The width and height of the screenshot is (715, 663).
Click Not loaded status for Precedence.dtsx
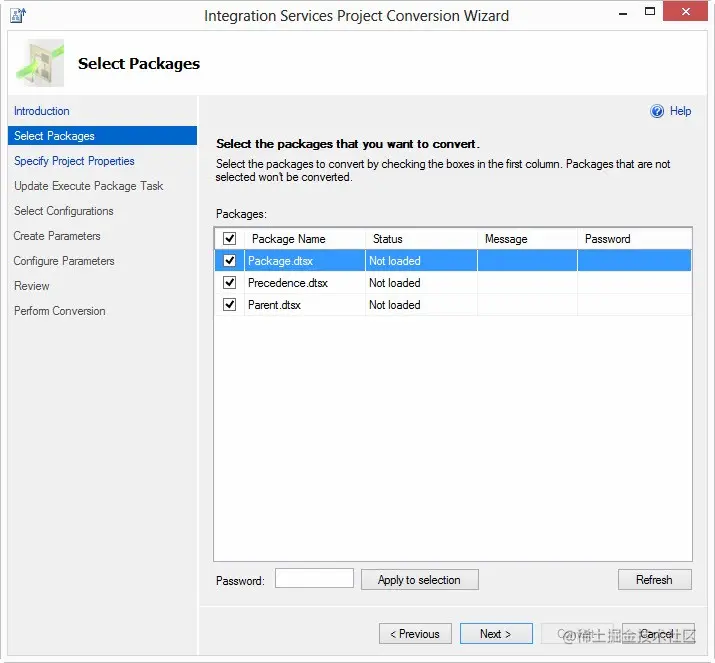click(394, 283)
